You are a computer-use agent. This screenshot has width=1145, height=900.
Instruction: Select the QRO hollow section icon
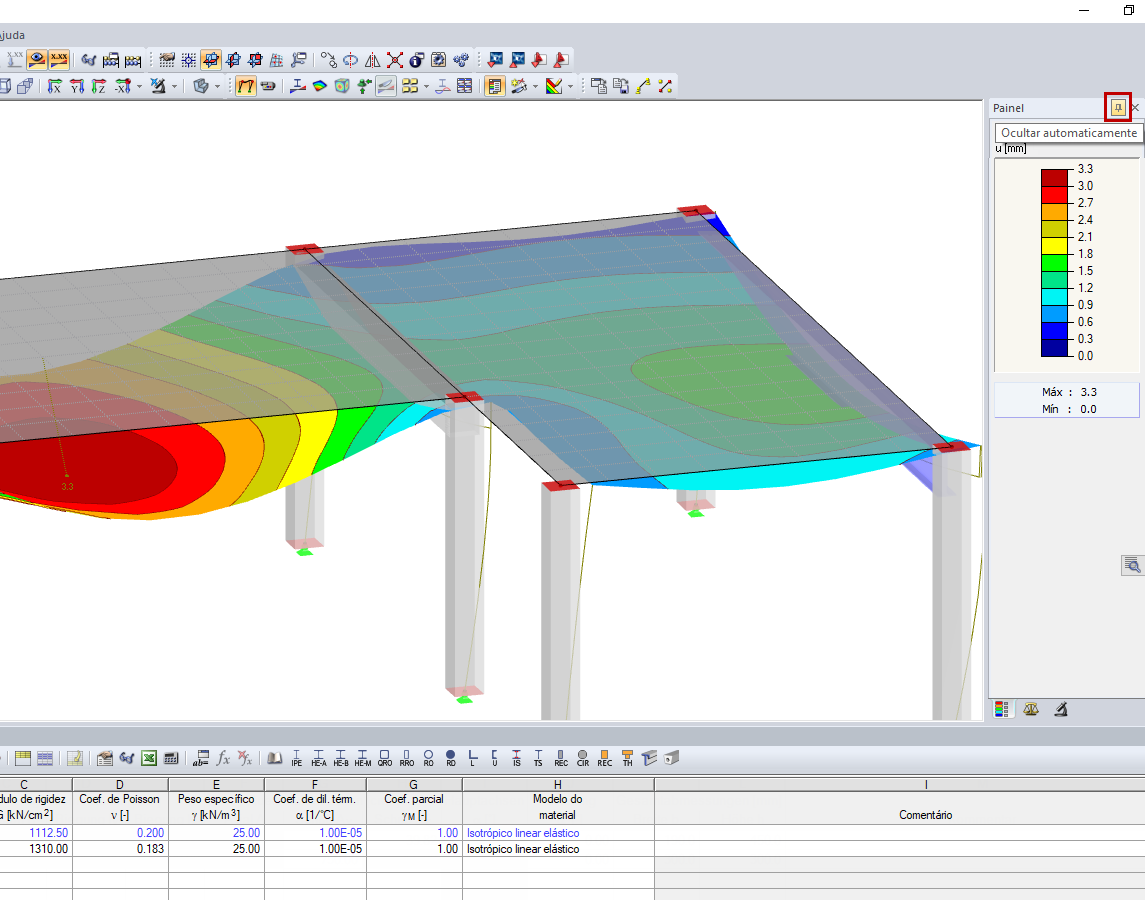click(385, 758)
